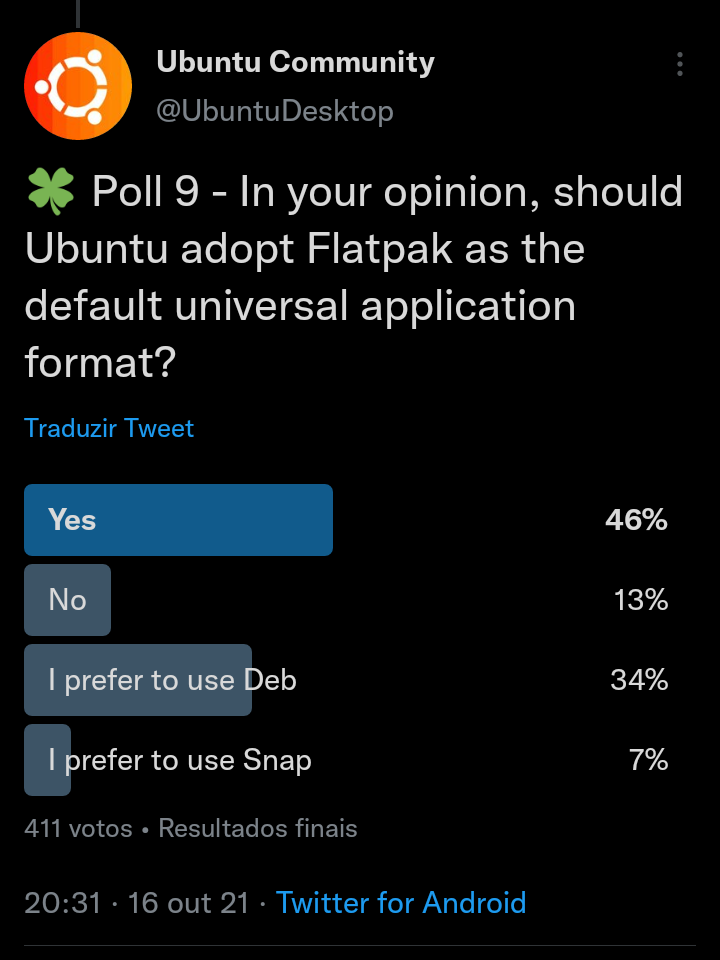Open the Twitter for Android source link

click(x=401, y=903)
